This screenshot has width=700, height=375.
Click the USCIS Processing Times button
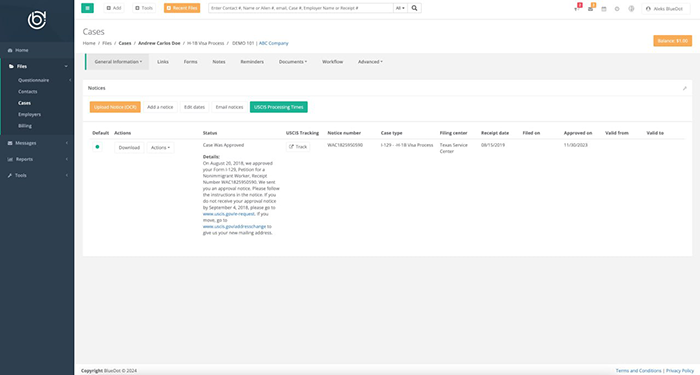point(279,107)
